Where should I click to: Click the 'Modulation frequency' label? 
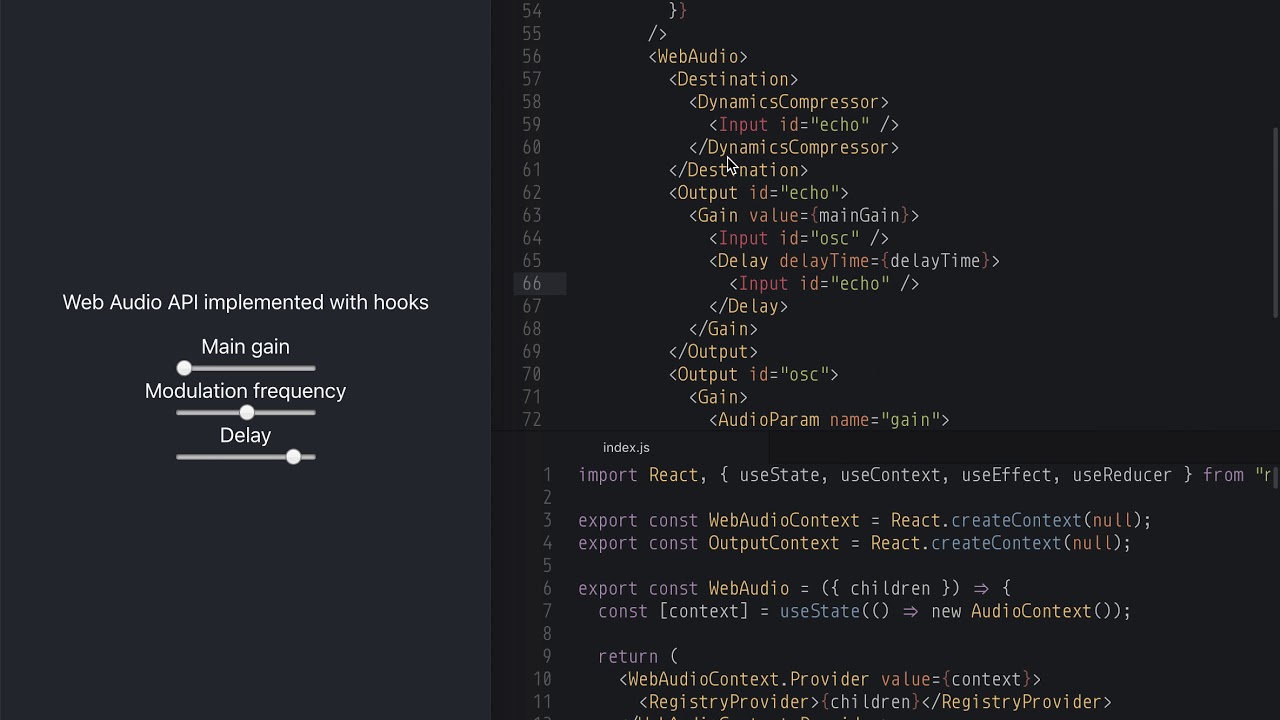(x=245, y=391)
